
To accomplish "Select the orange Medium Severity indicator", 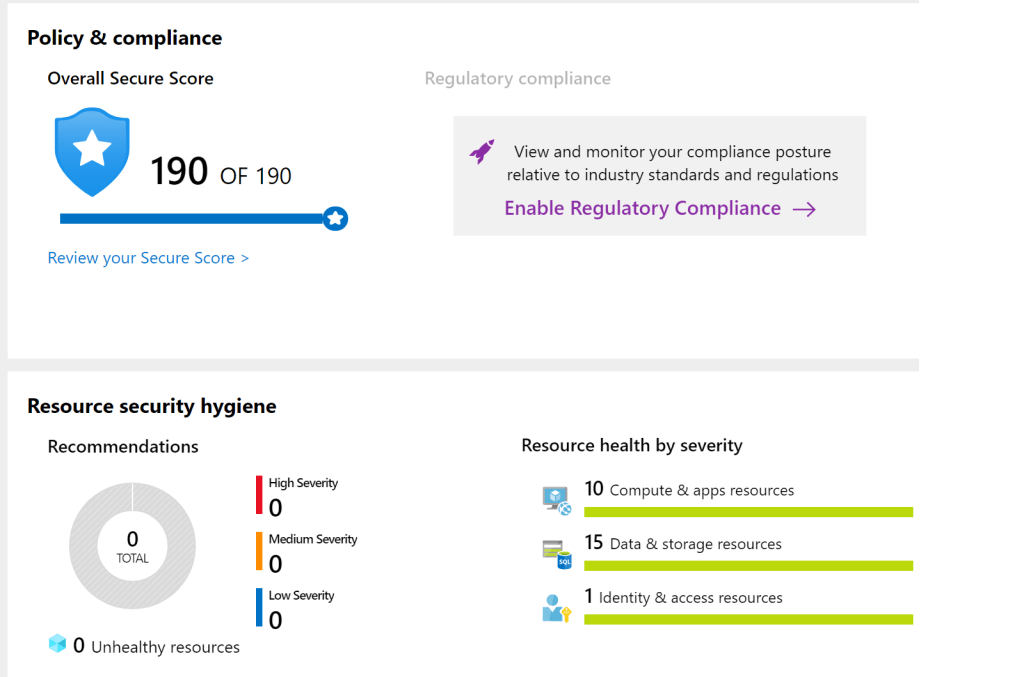I will click(x=259, y=551).
